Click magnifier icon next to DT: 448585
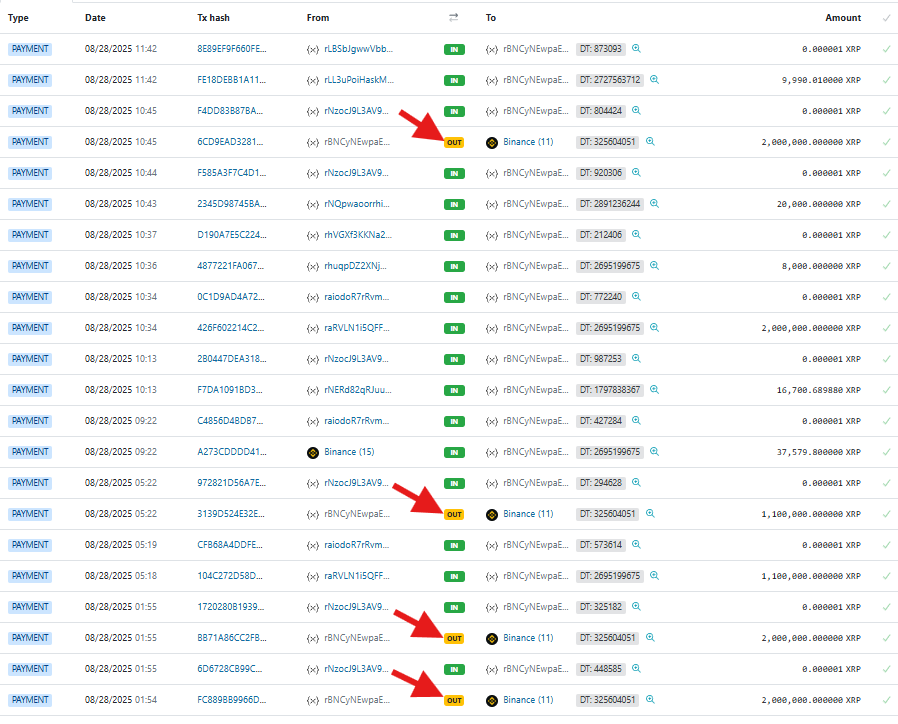Image resolution: width=898 pixels, height=724 pixels. tap(636, 668)
